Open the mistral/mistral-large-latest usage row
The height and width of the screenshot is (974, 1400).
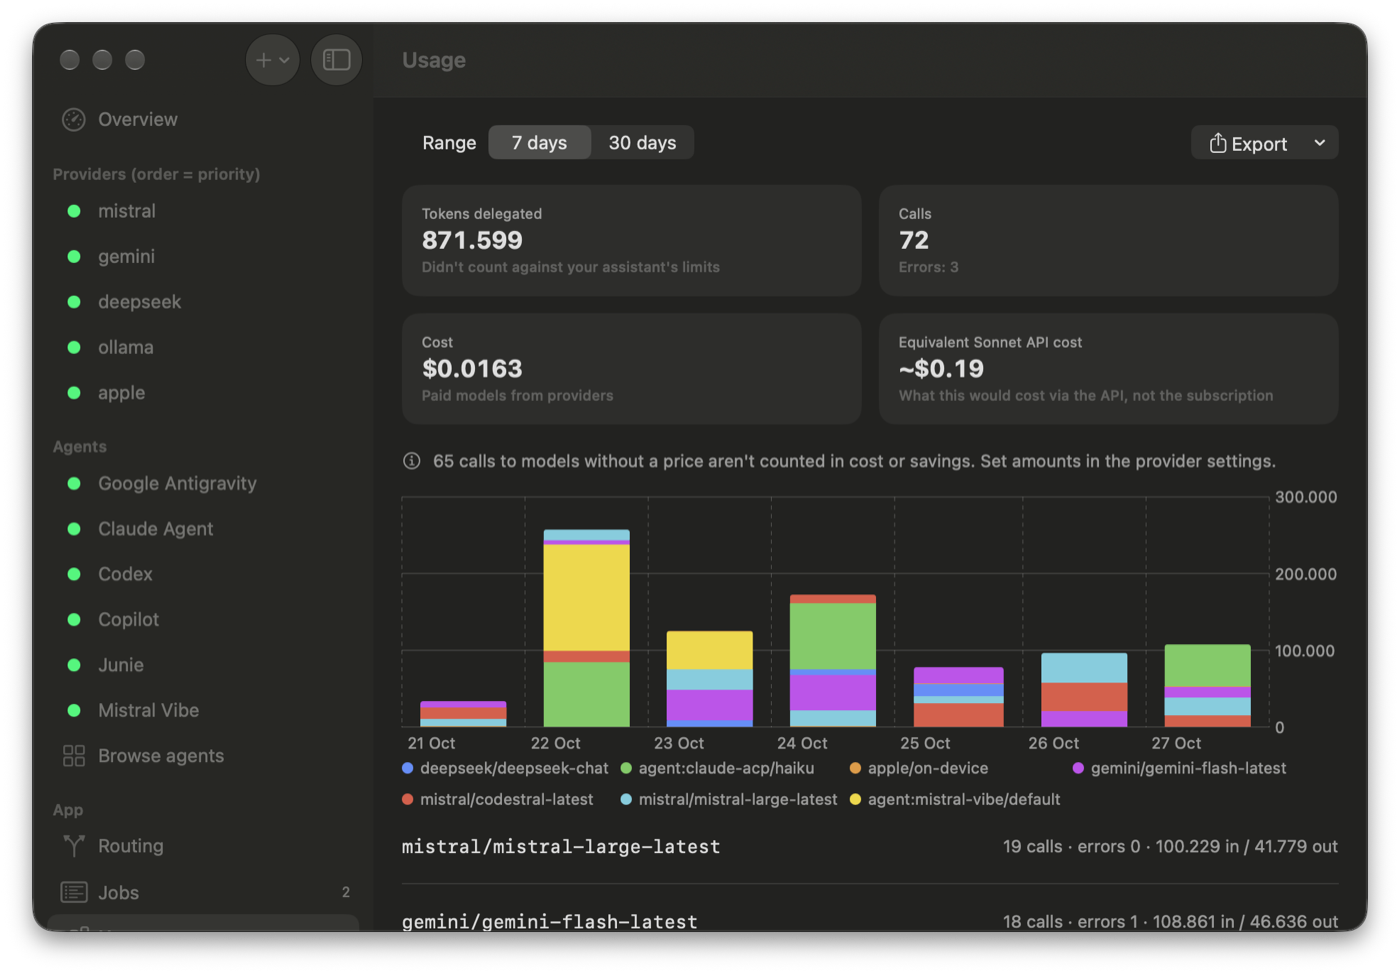tap(870, 847)
